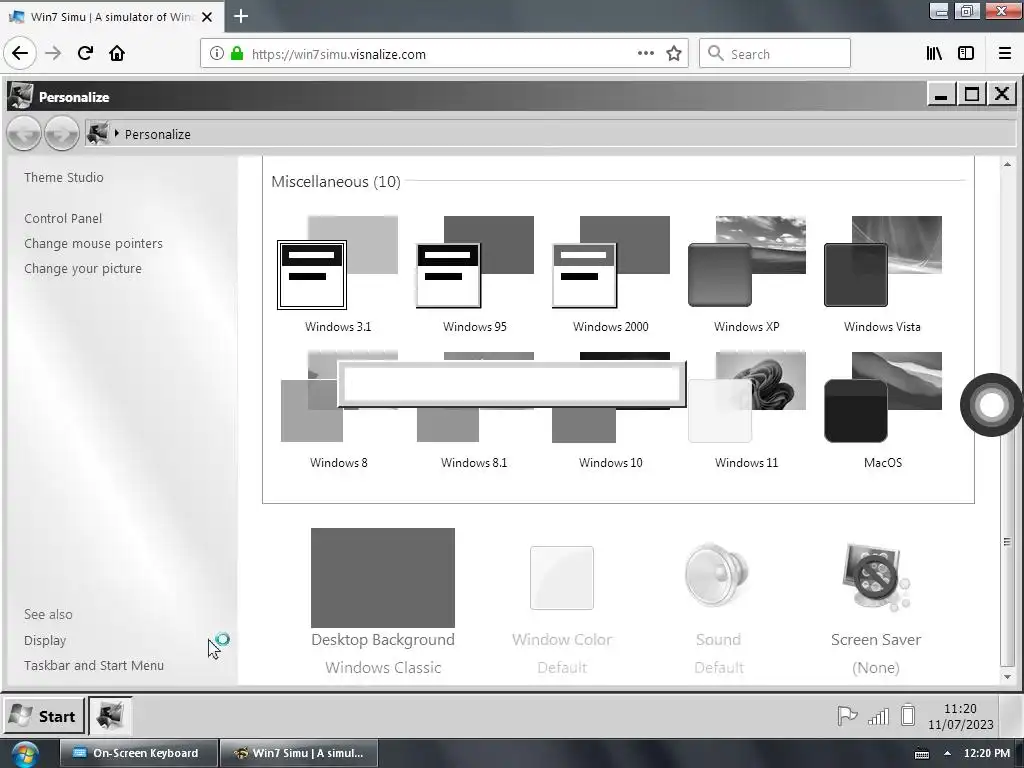Choose the Windows 2000 theme

tap(611, 263)
